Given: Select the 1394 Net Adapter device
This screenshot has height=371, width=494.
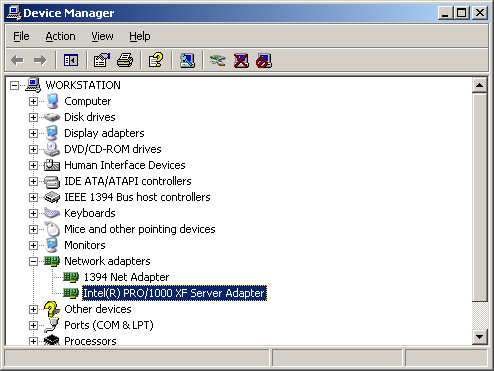Looking at the screenshot, I should (x=126, y=277).
